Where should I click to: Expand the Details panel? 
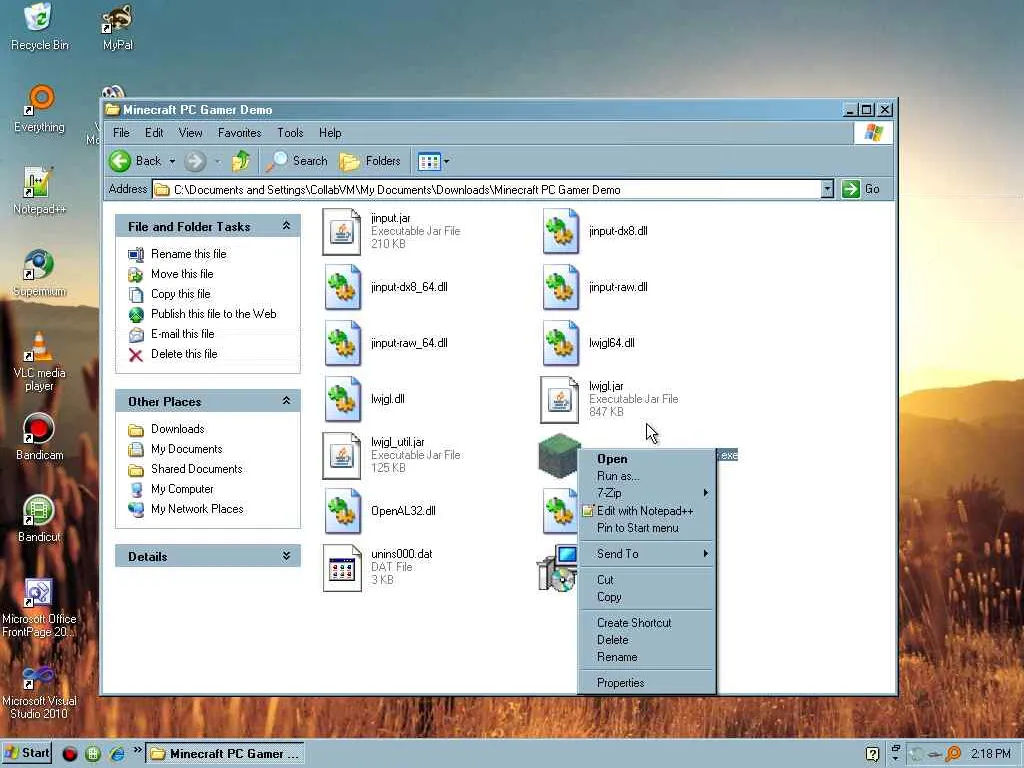tap(286, 556)
